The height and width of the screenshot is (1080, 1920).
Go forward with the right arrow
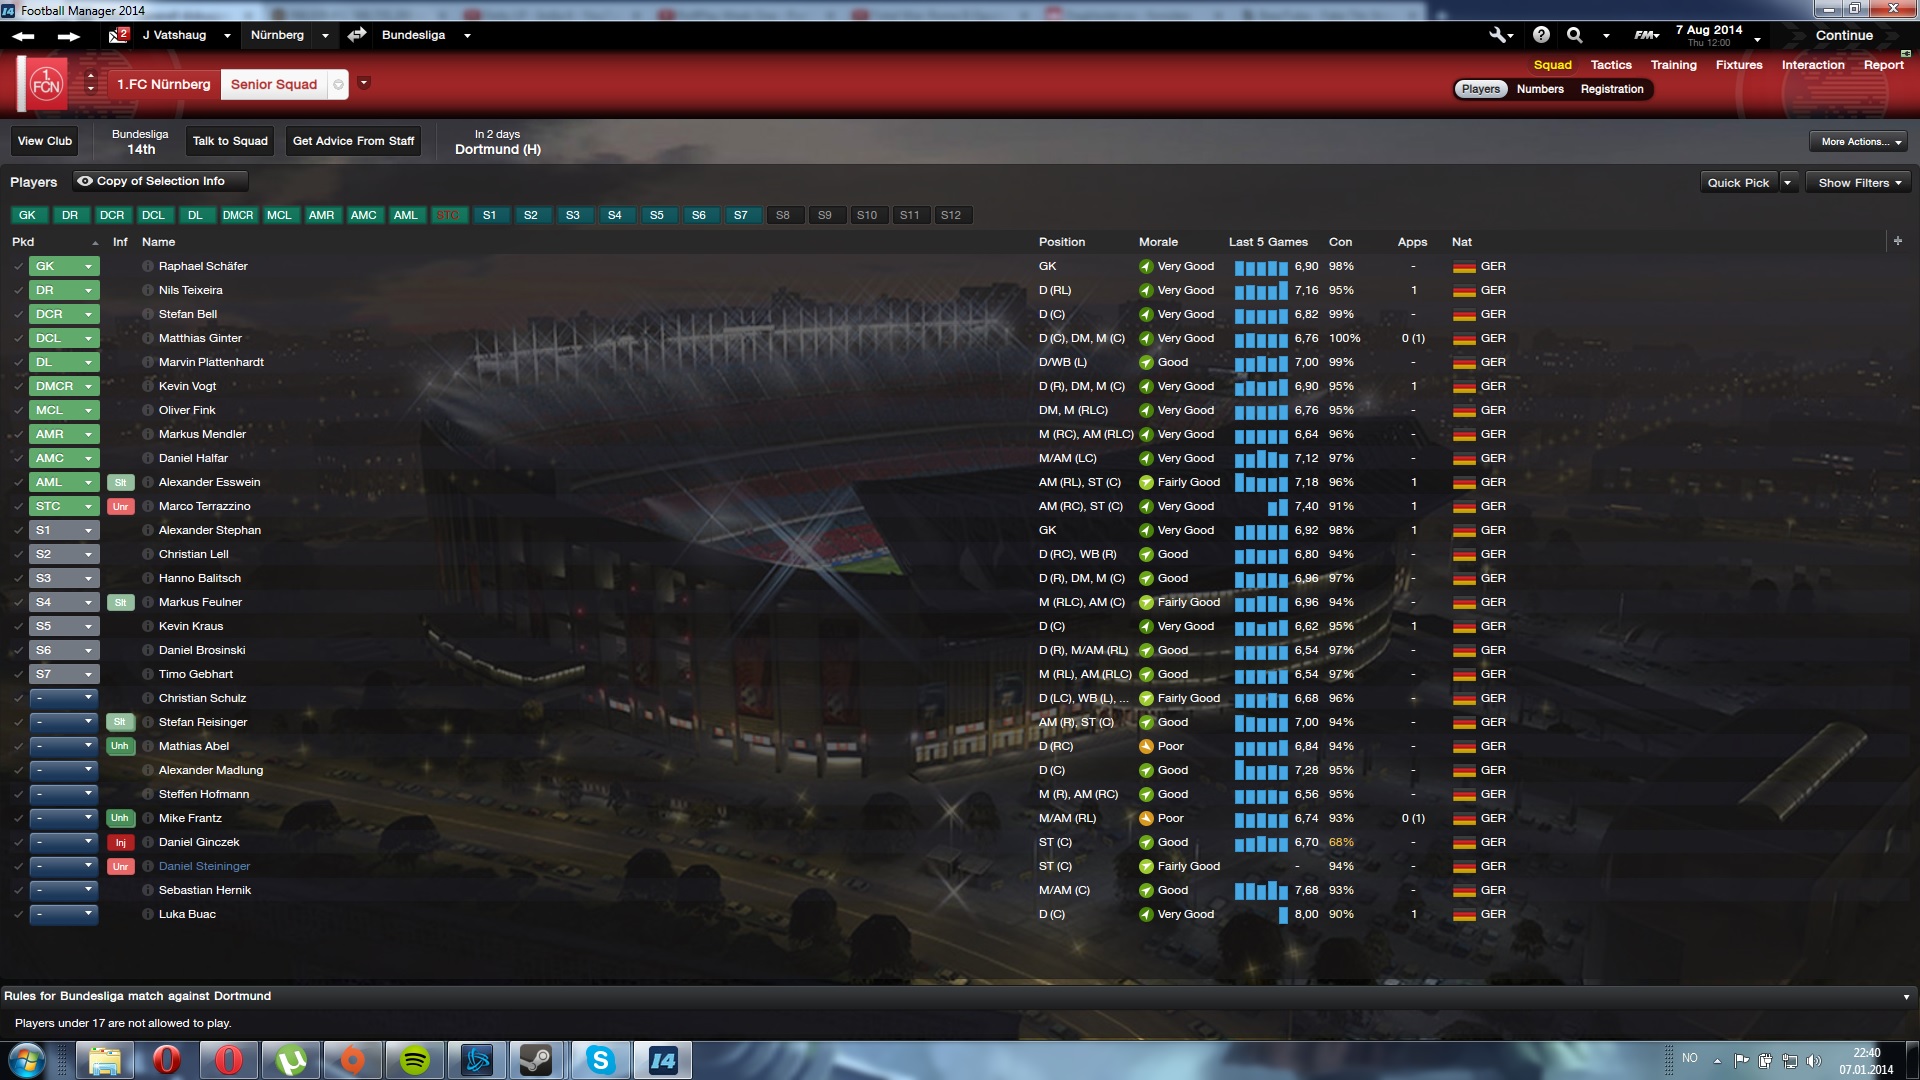(x=69, y=36)
